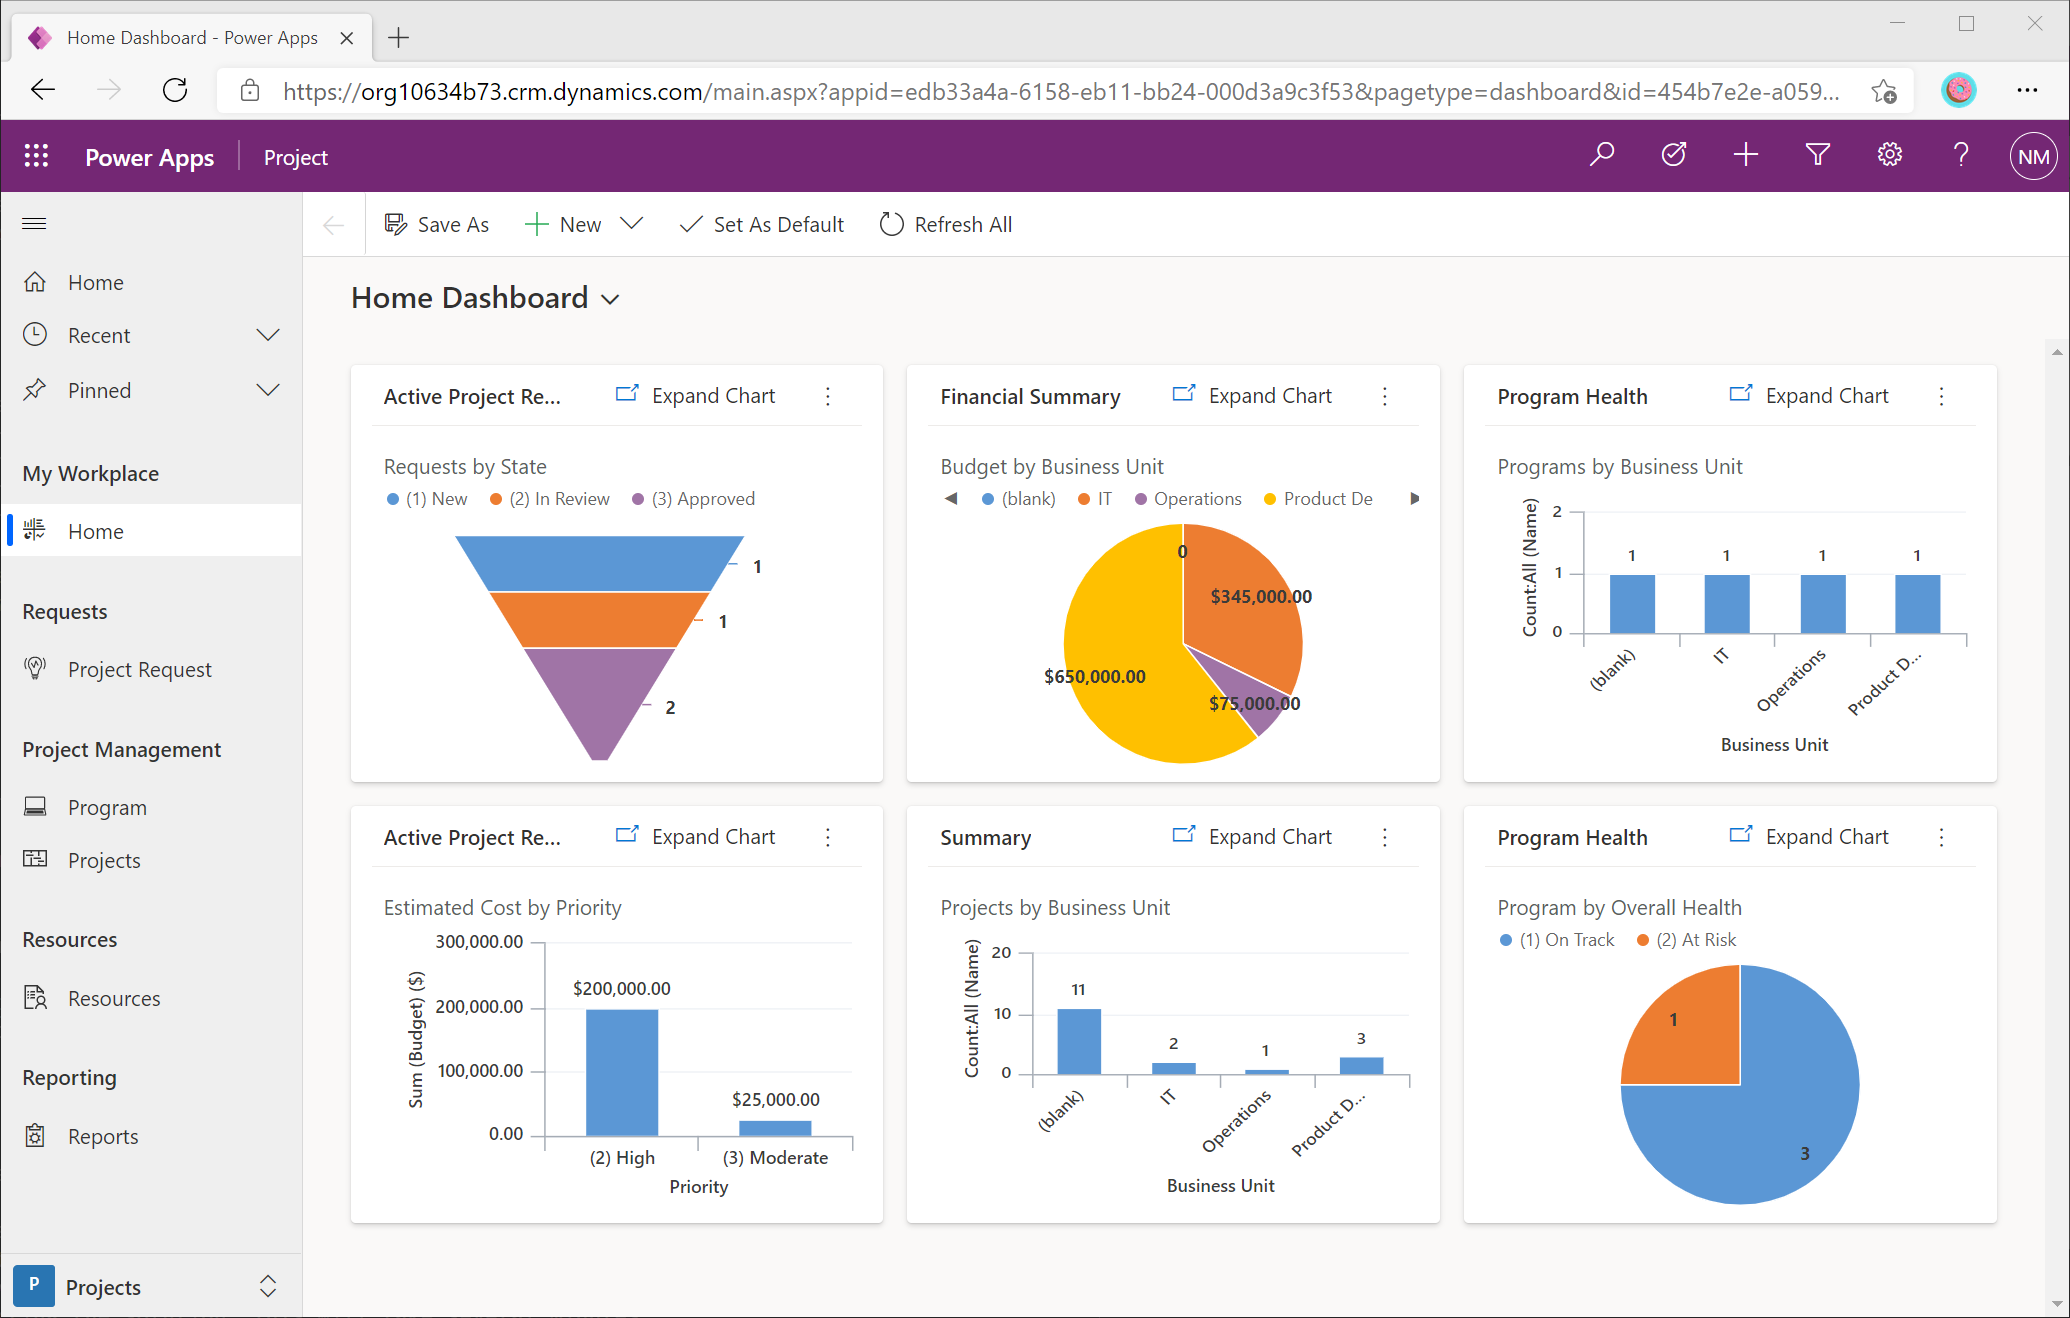
Task: Open the Project Request icon
Action: point(36,668)
